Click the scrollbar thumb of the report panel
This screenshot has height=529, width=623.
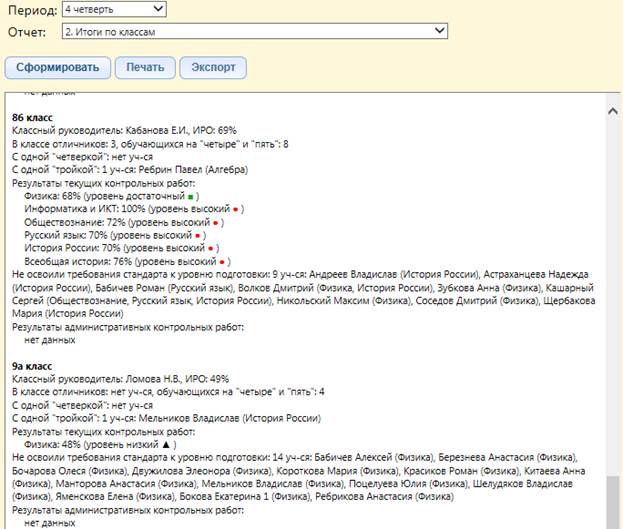pyautogui.click(x=613, y=502)
